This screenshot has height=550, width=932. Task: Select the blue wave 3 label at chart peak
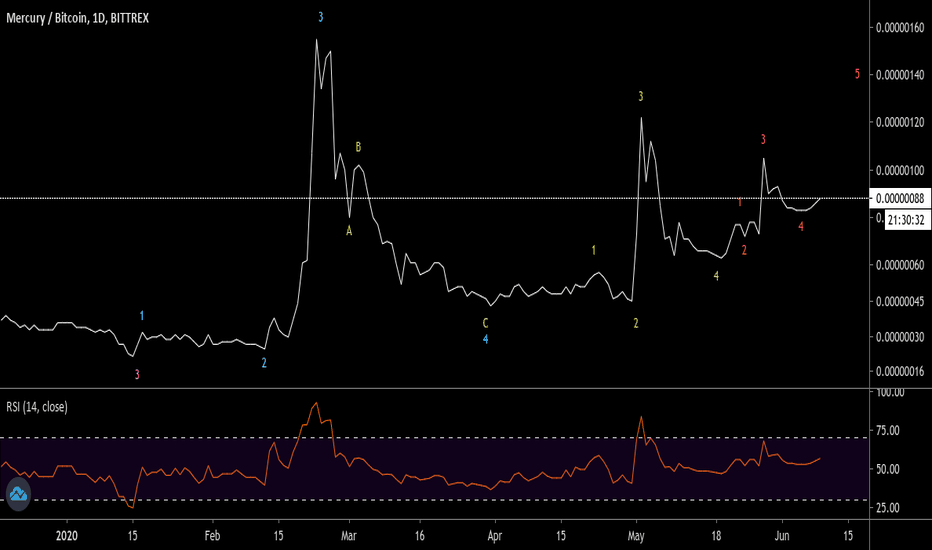[320, 17]
